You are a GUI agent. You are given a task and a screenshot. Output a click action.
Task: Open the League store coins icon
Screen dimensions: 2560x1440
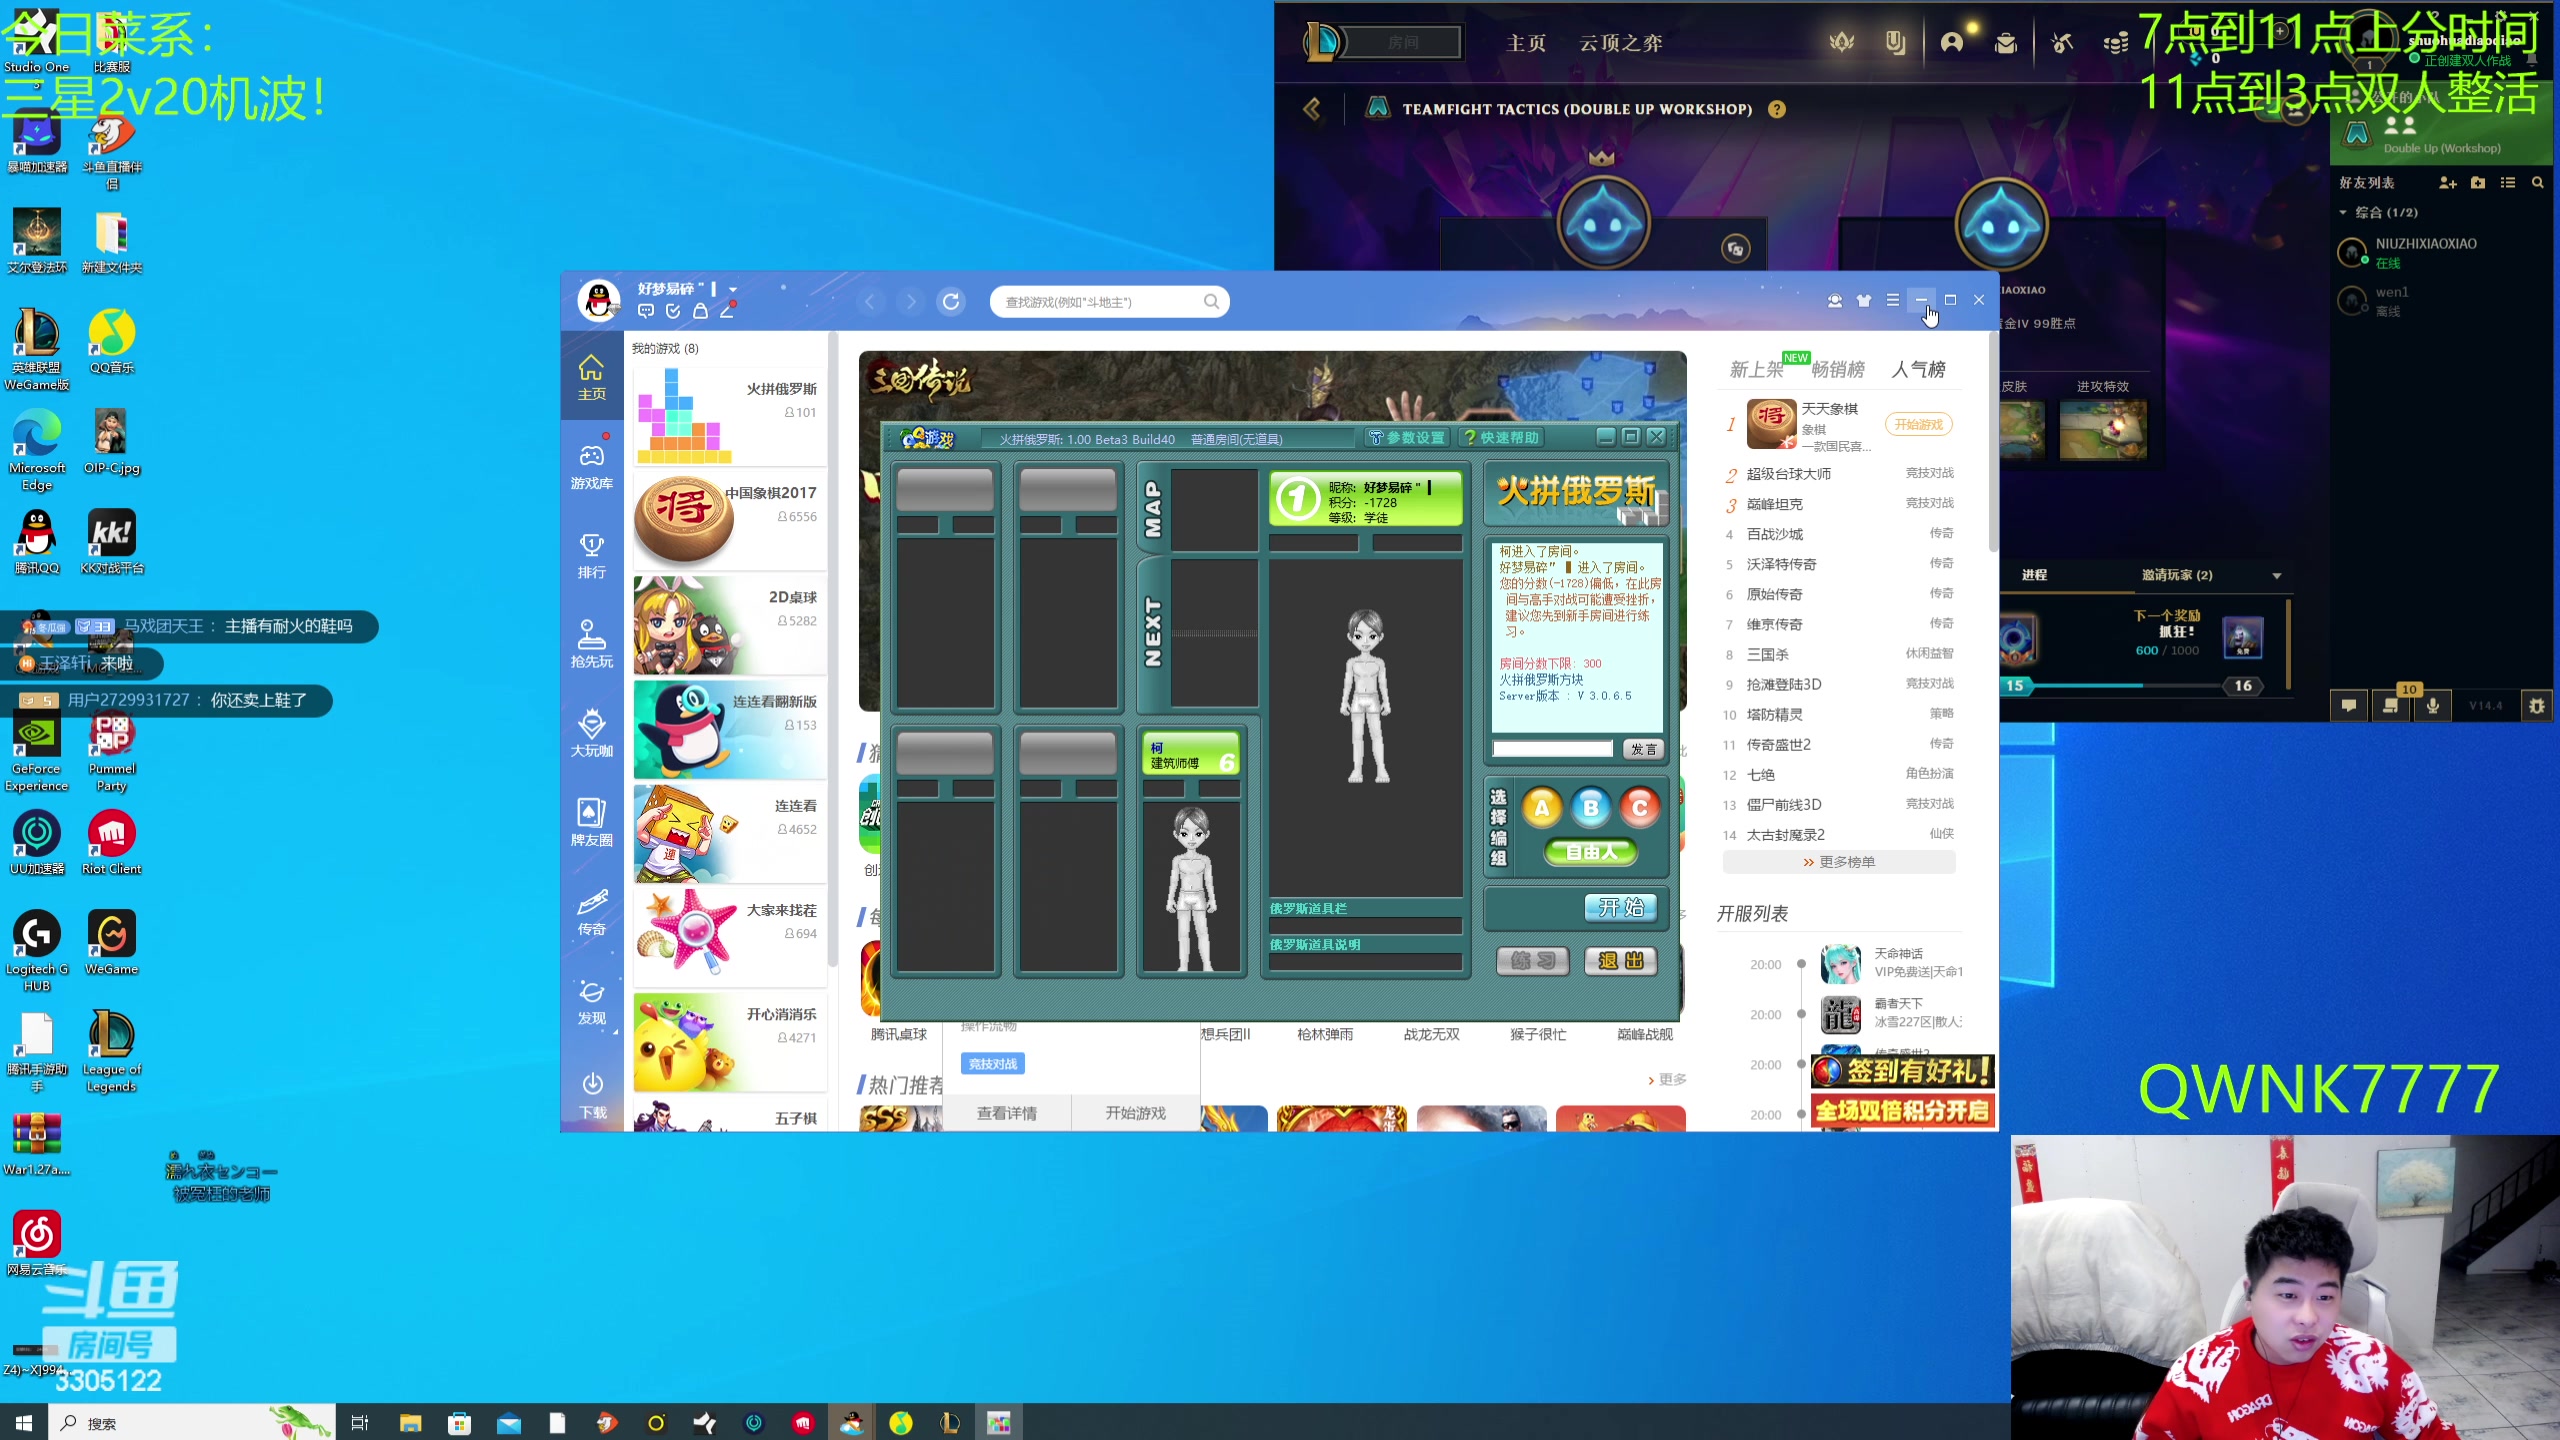[x=2115, y=43]
